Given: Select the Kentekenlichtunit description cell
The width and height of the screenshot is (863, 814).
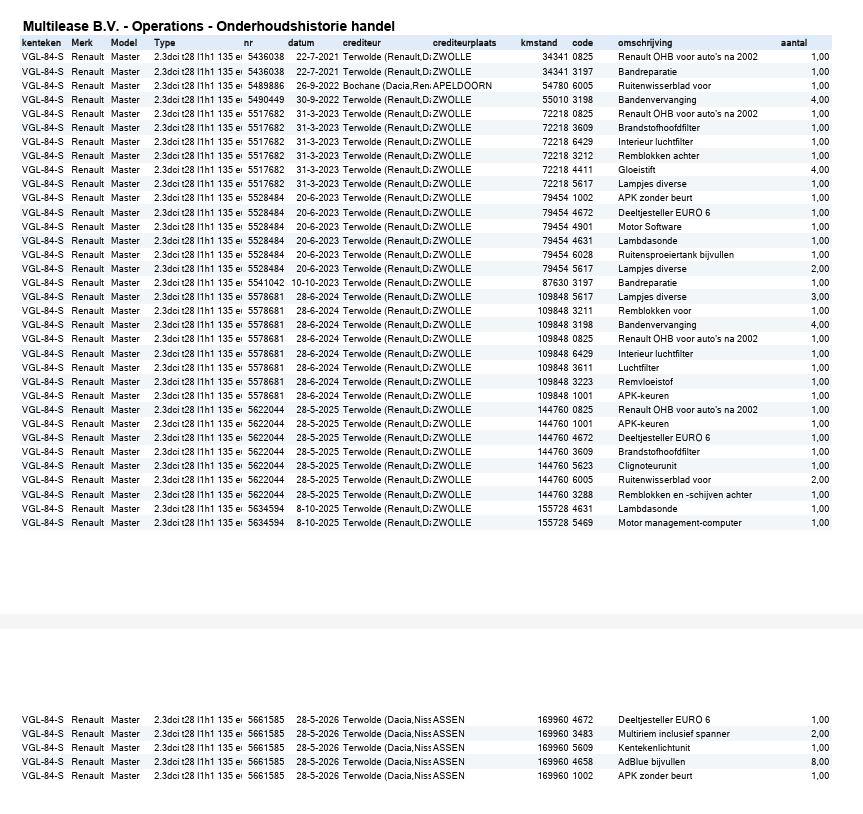Looking at the screenshot, I should pyautogui.click(x=654, y=747).
